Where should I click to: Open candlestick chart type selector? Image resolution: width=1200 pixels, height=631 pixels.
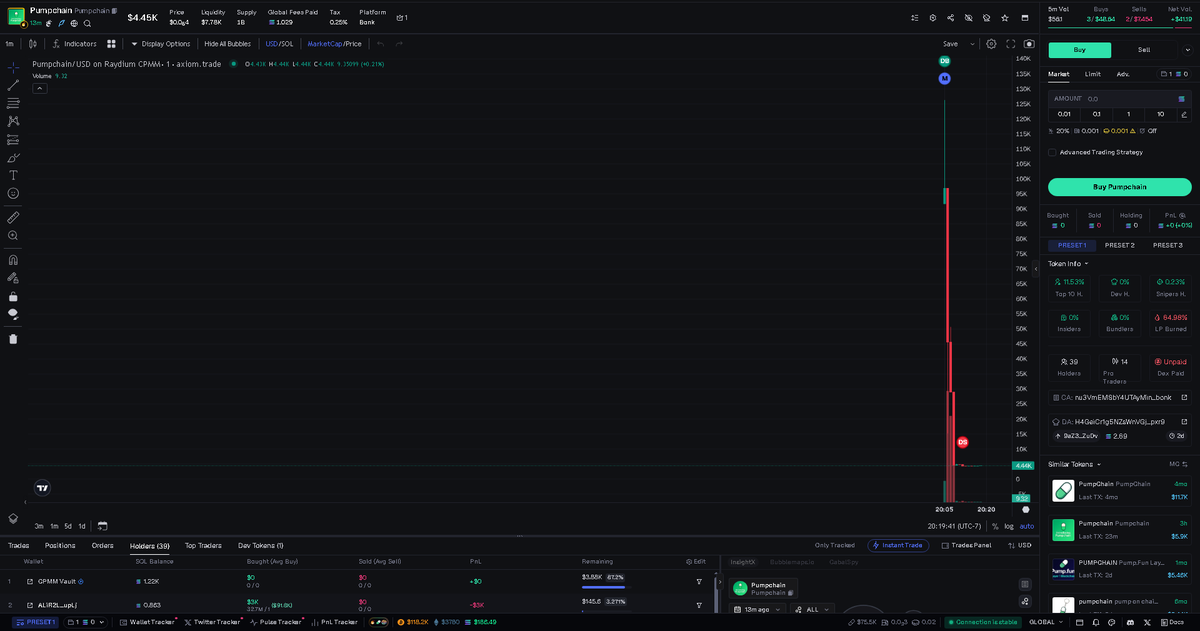pyautogui.click(x=33, y=44)
